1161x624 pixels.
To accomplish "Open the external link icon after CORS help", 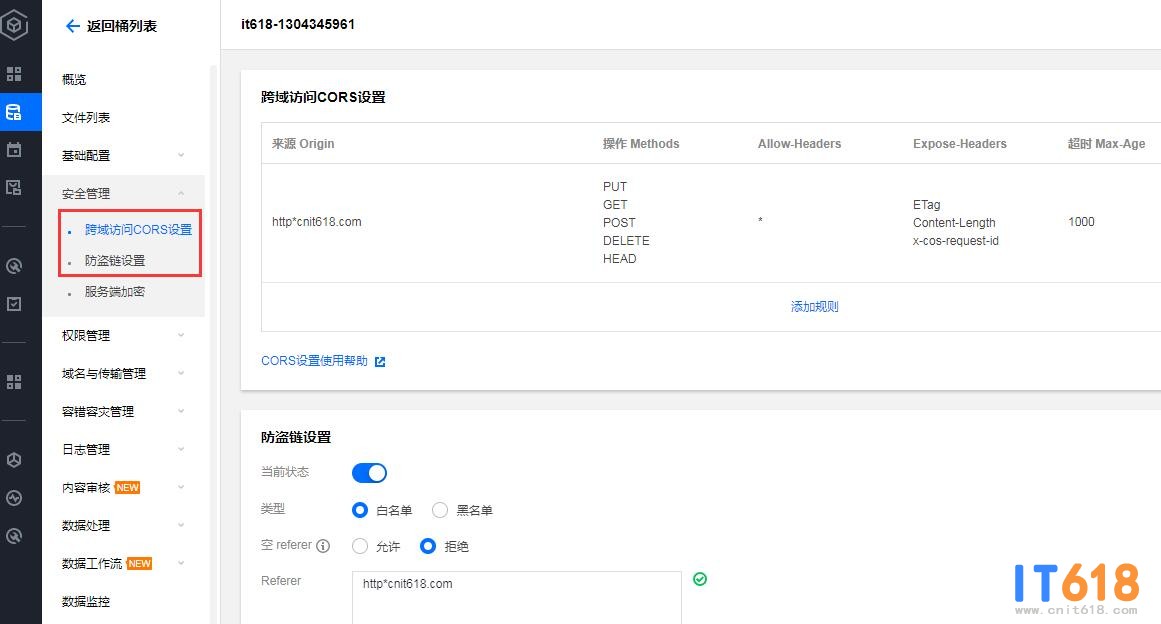I will [x=380, y=361].
